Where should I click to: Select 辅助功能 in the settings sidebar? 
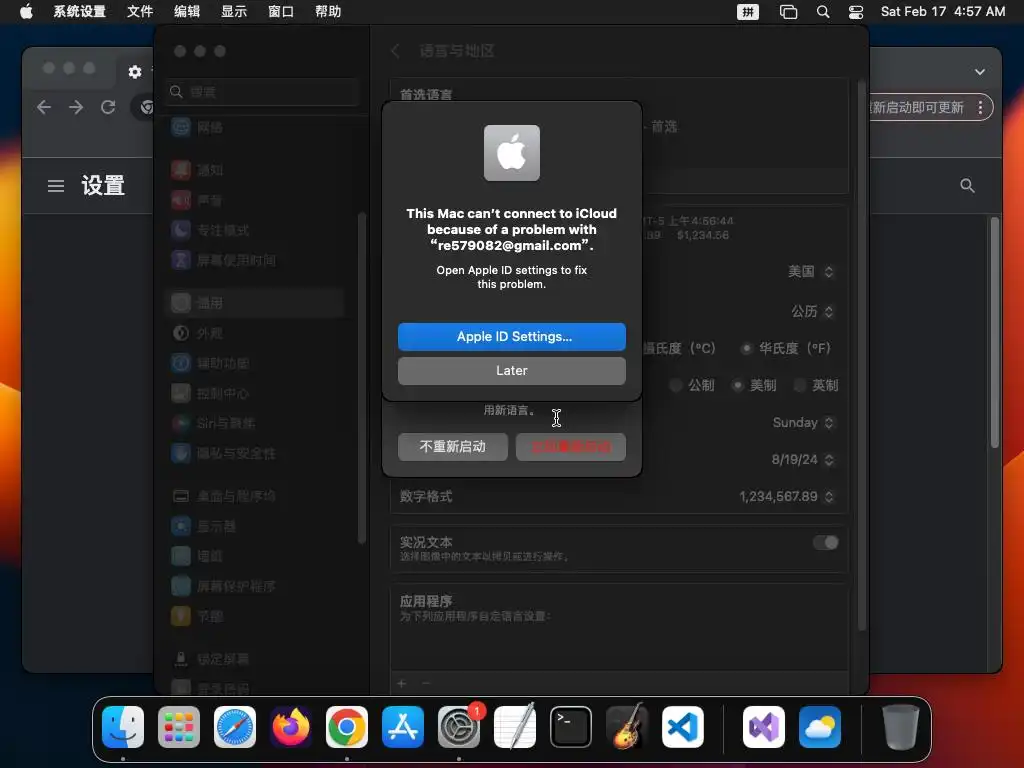(x=255, y=363)
